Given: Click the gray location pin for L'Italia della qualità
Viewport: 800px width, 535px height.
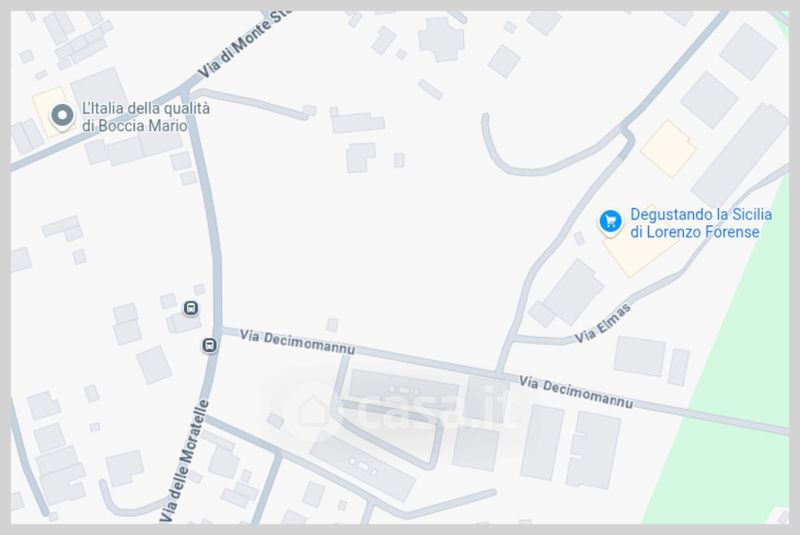Looking at the screenshot, I should tap(62, 116).
